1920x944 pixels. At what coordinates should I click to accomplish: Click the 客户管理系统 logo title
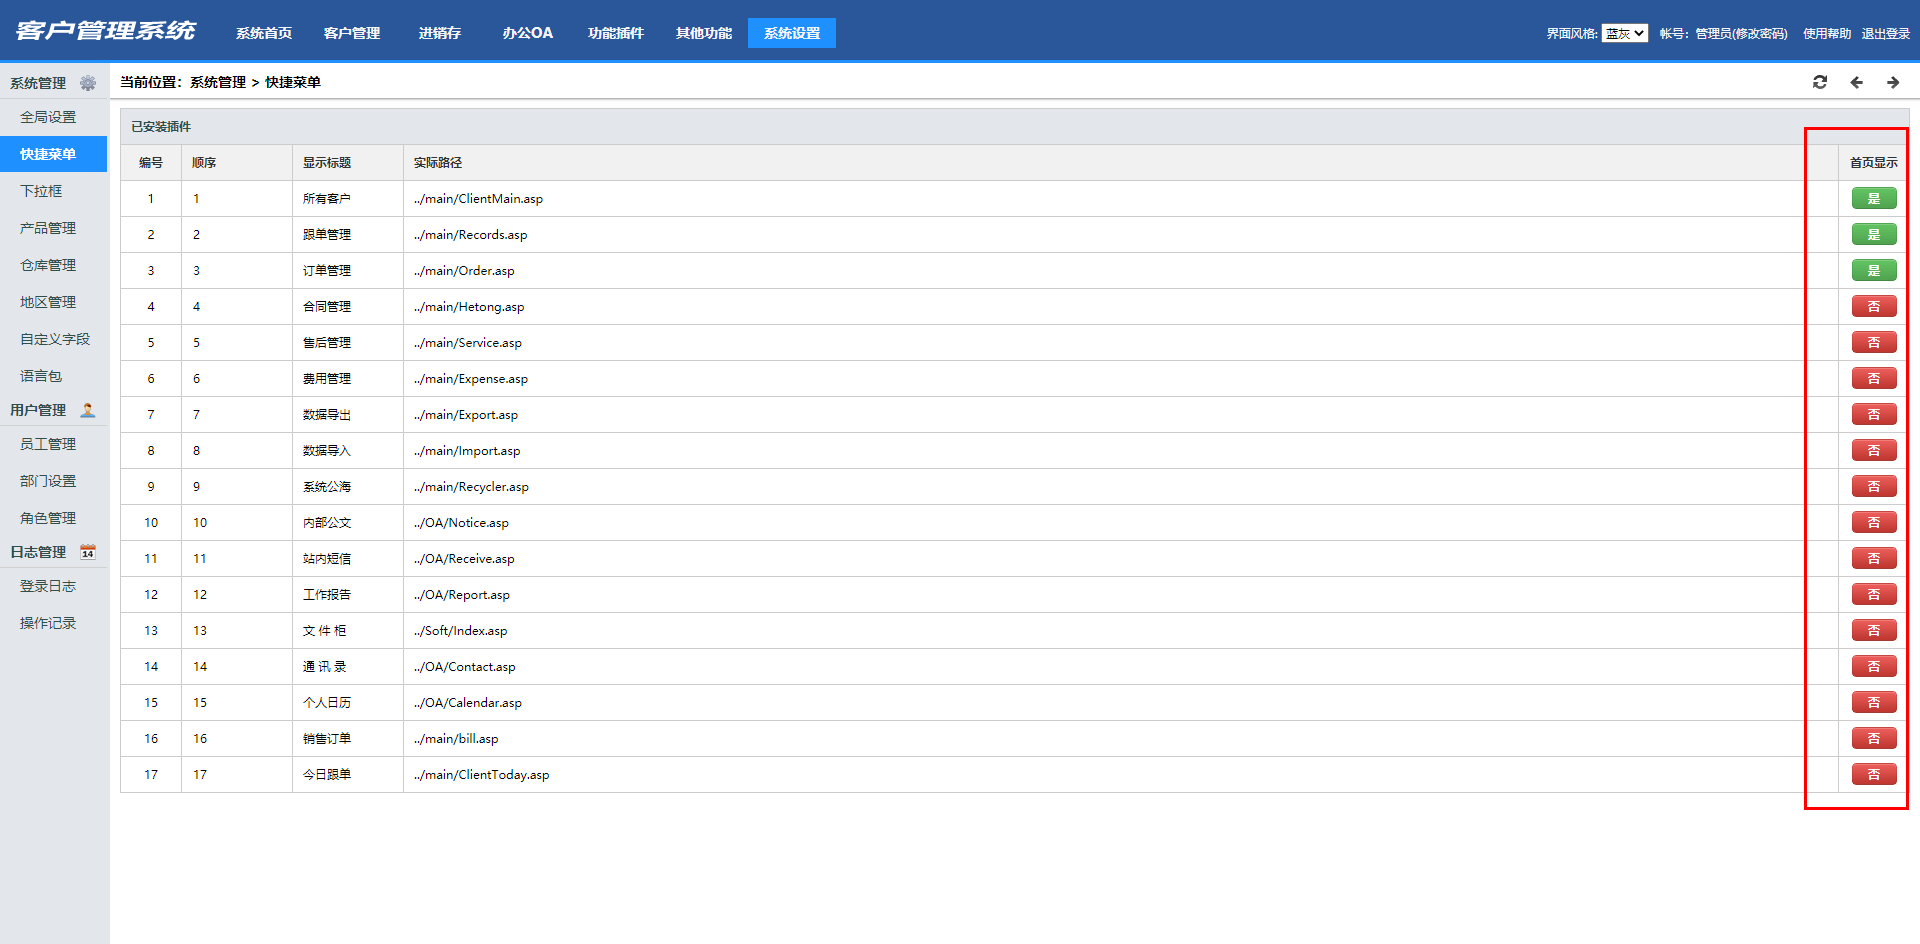(105, 31)
